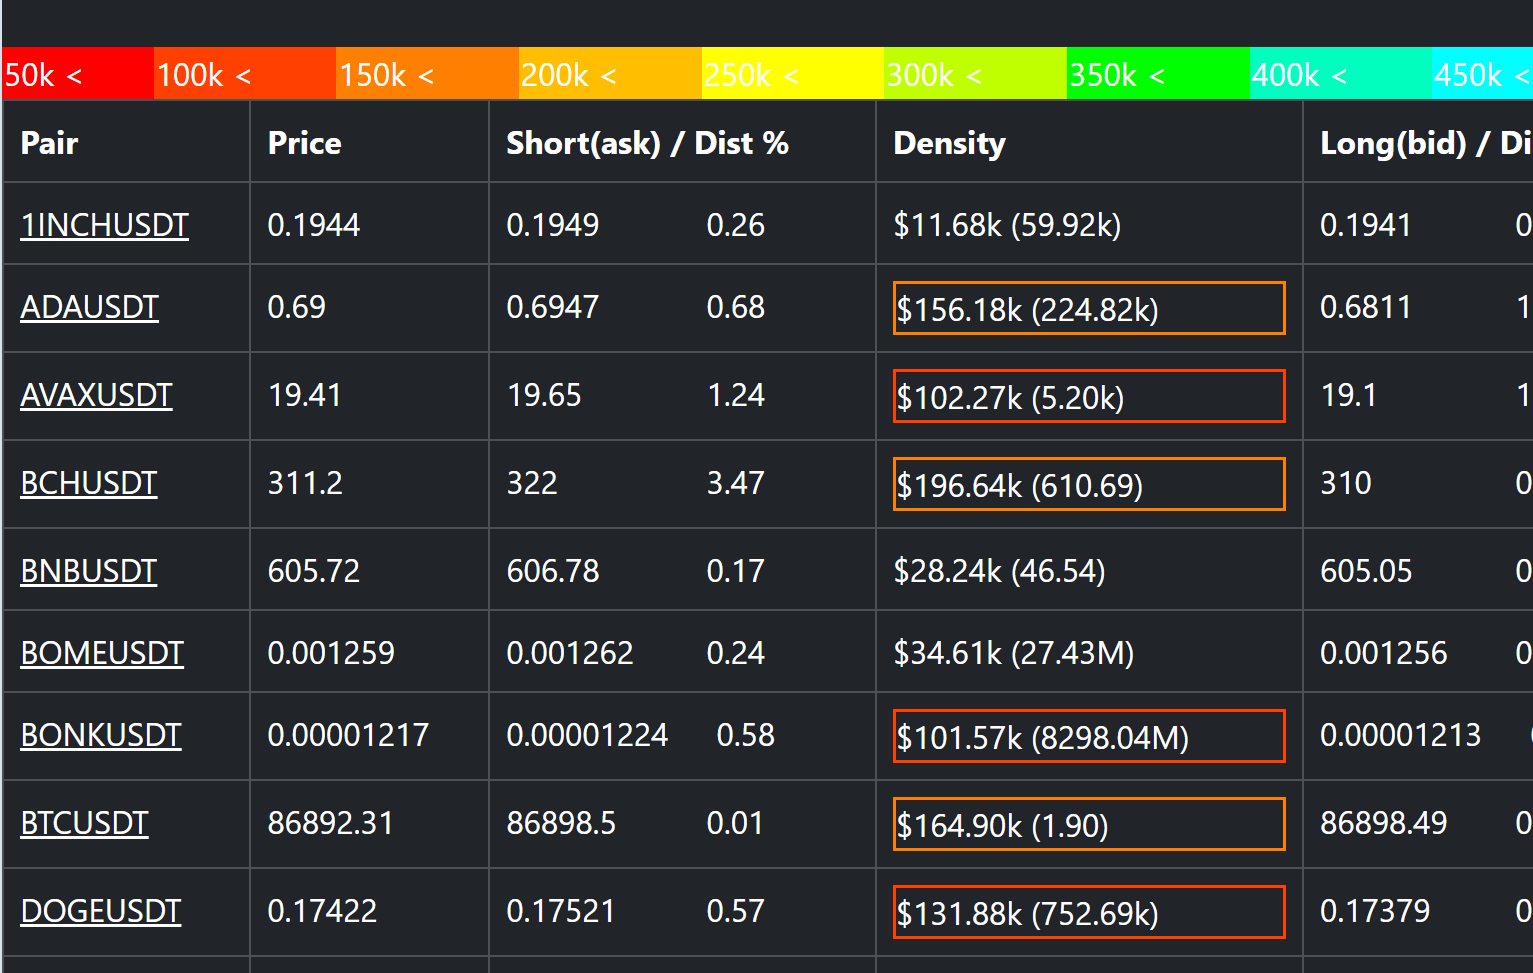Click ADAUSDT price 0.69

pyautogui.click(x=297, y=307)
